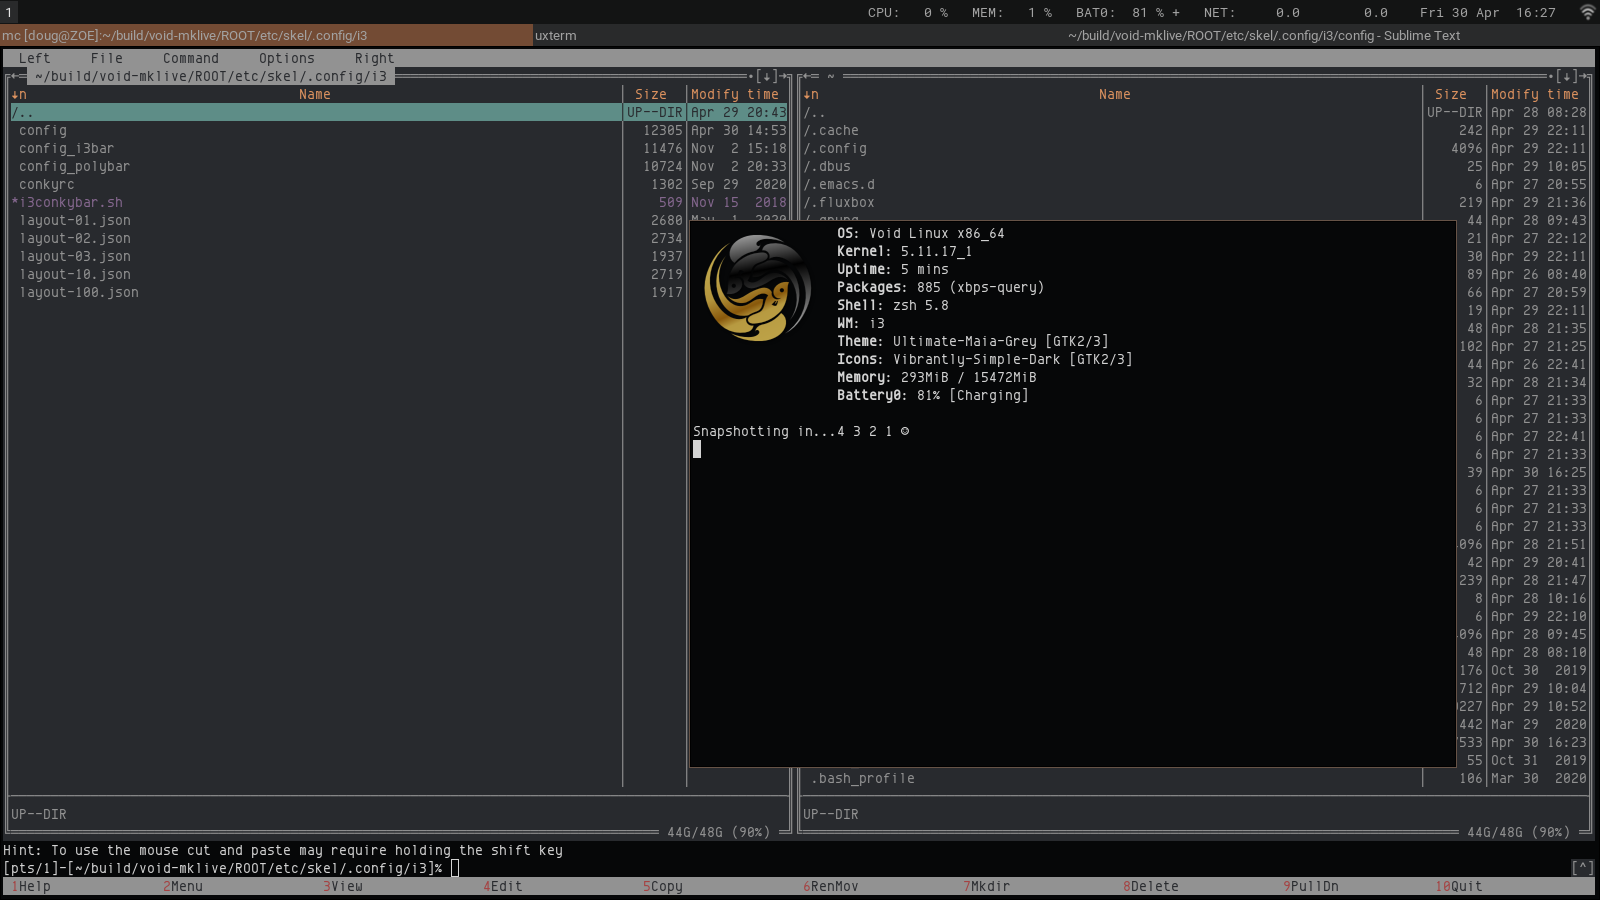Switch to the Sublime Text config tab

click(x=1332, y=35)
